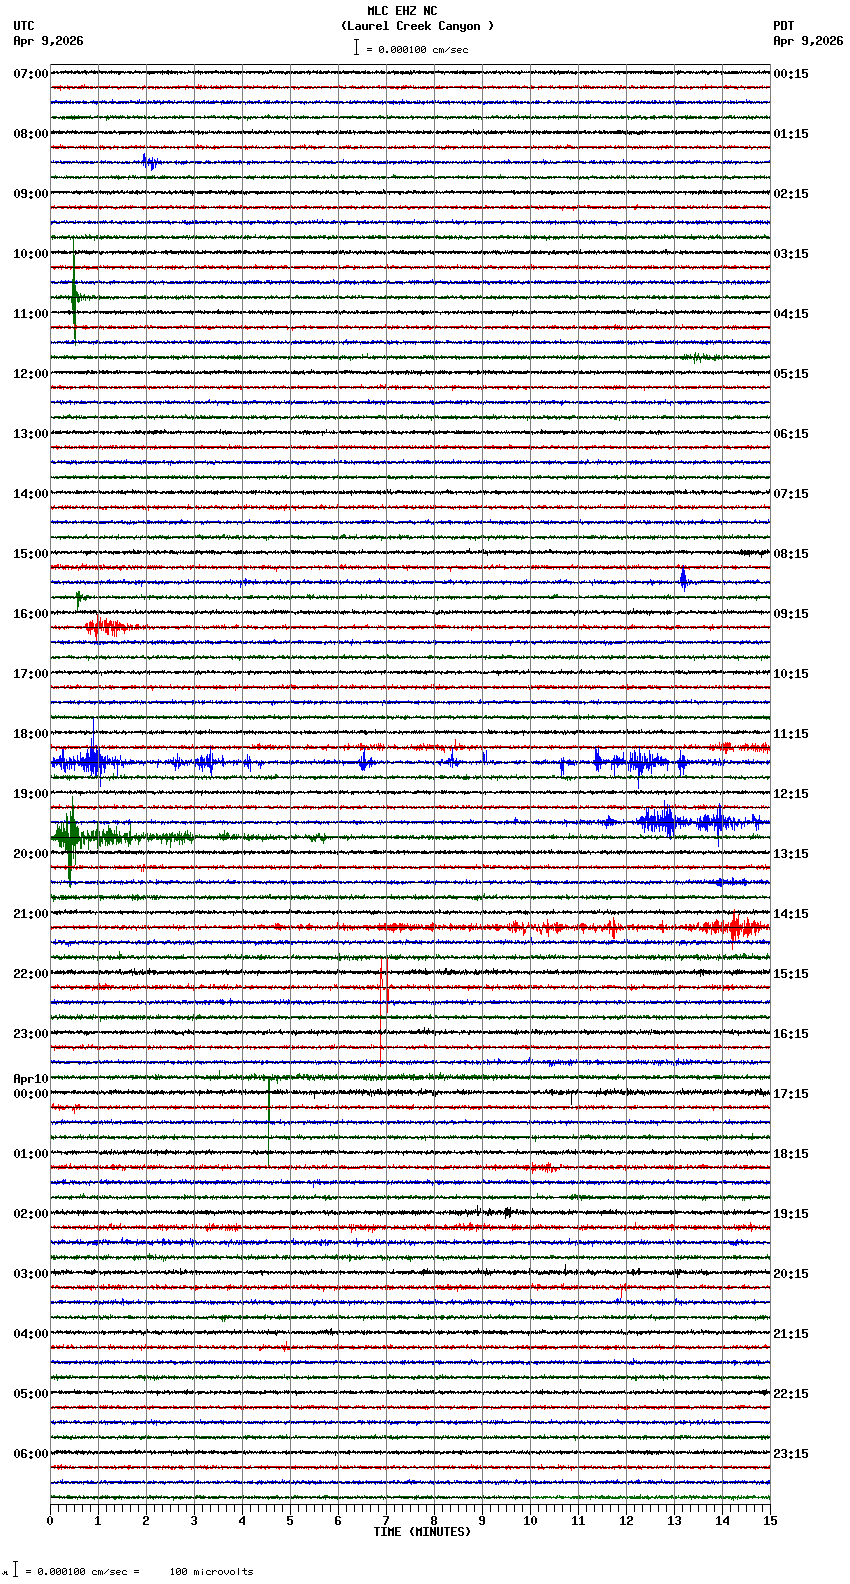Click the footer text 100 microvolts
Image resolution: width=850 pixels, height=1584 pixels.
(211, 1572)
